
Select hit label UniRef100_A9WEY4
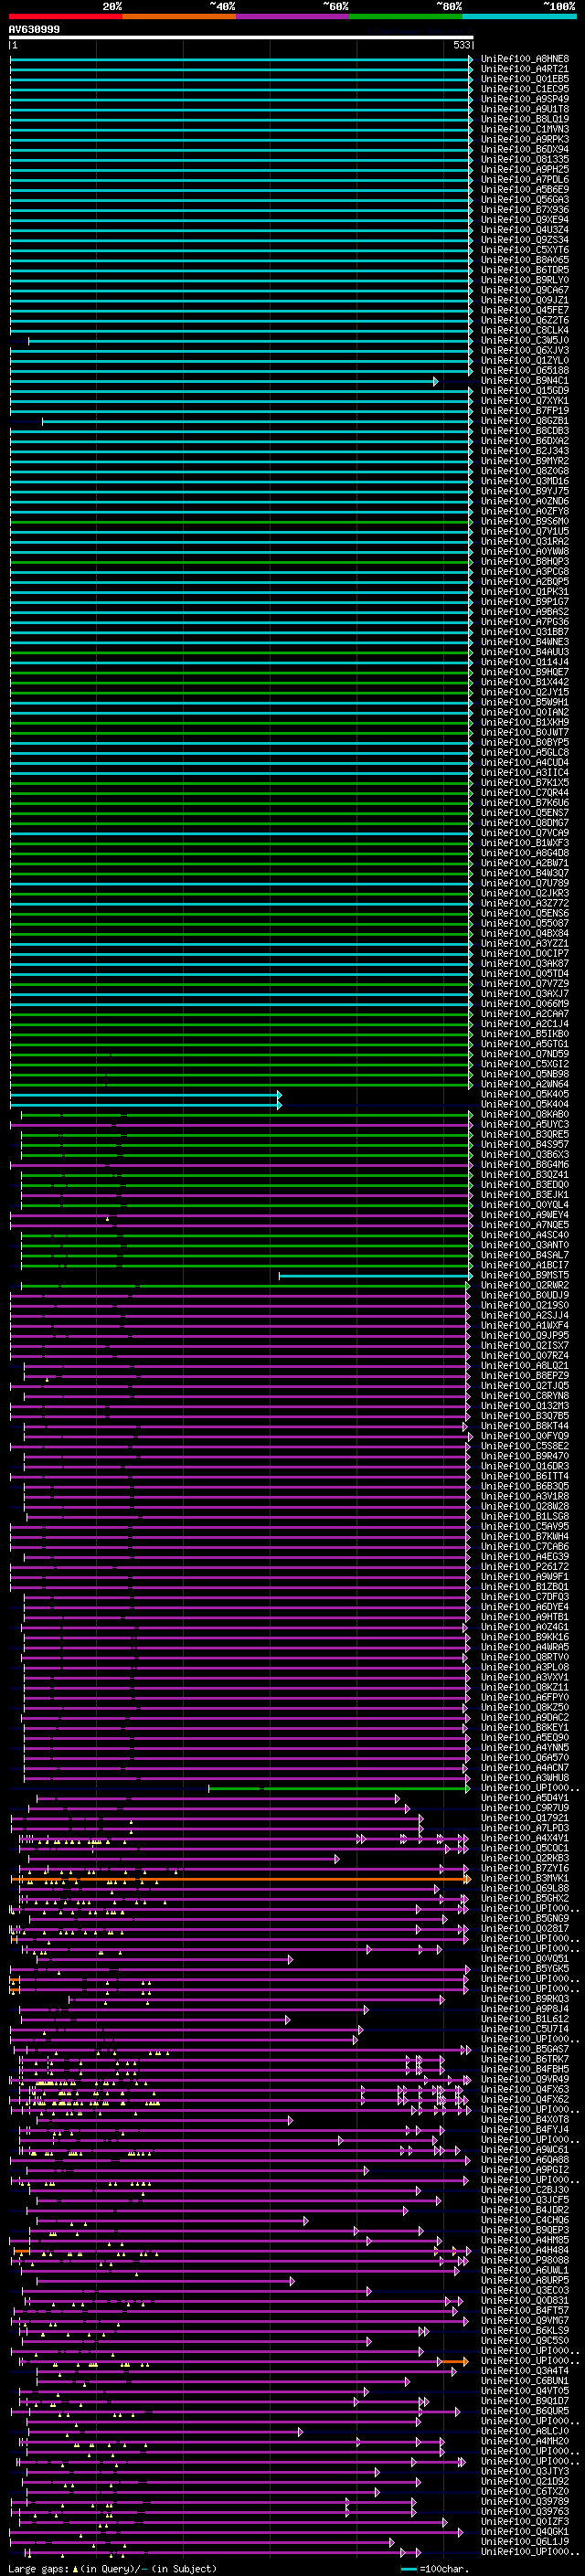pyautogui.click(x=525, y=1215)
